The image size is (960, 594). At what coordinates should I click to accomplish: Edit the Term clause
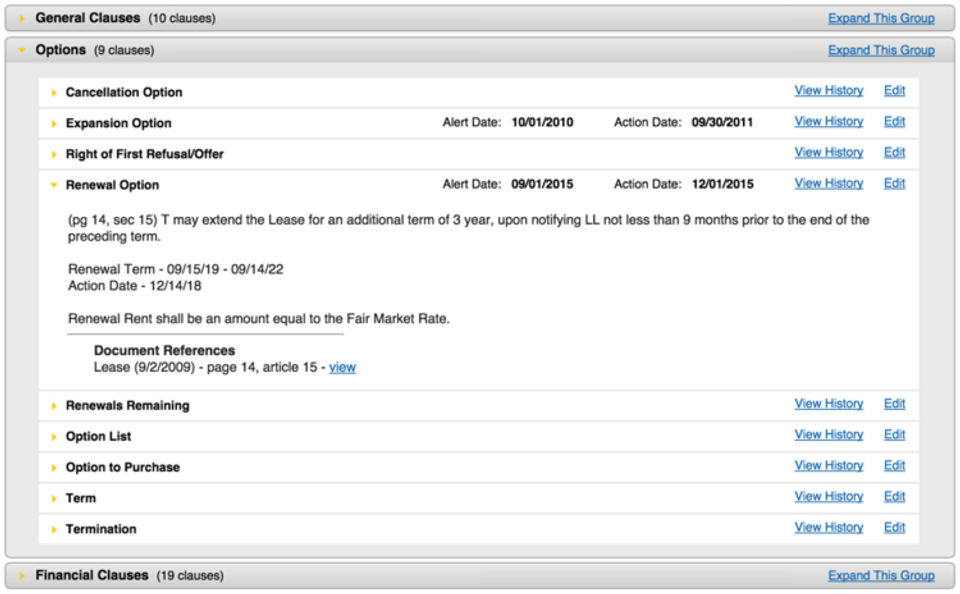(894, 497)
